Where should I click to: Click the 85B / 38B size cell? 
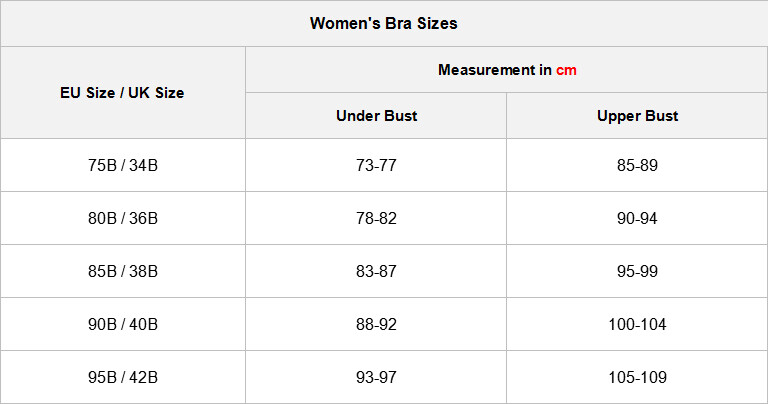(x=122, y=271)
